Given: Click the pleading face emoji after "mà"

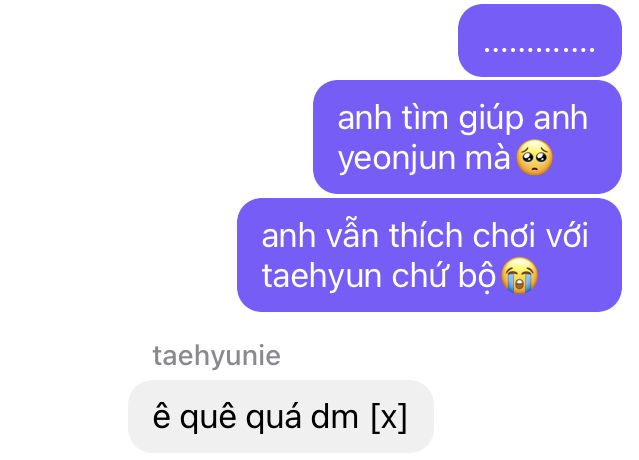Looking at the screenshot, I should tap(534, 158).
